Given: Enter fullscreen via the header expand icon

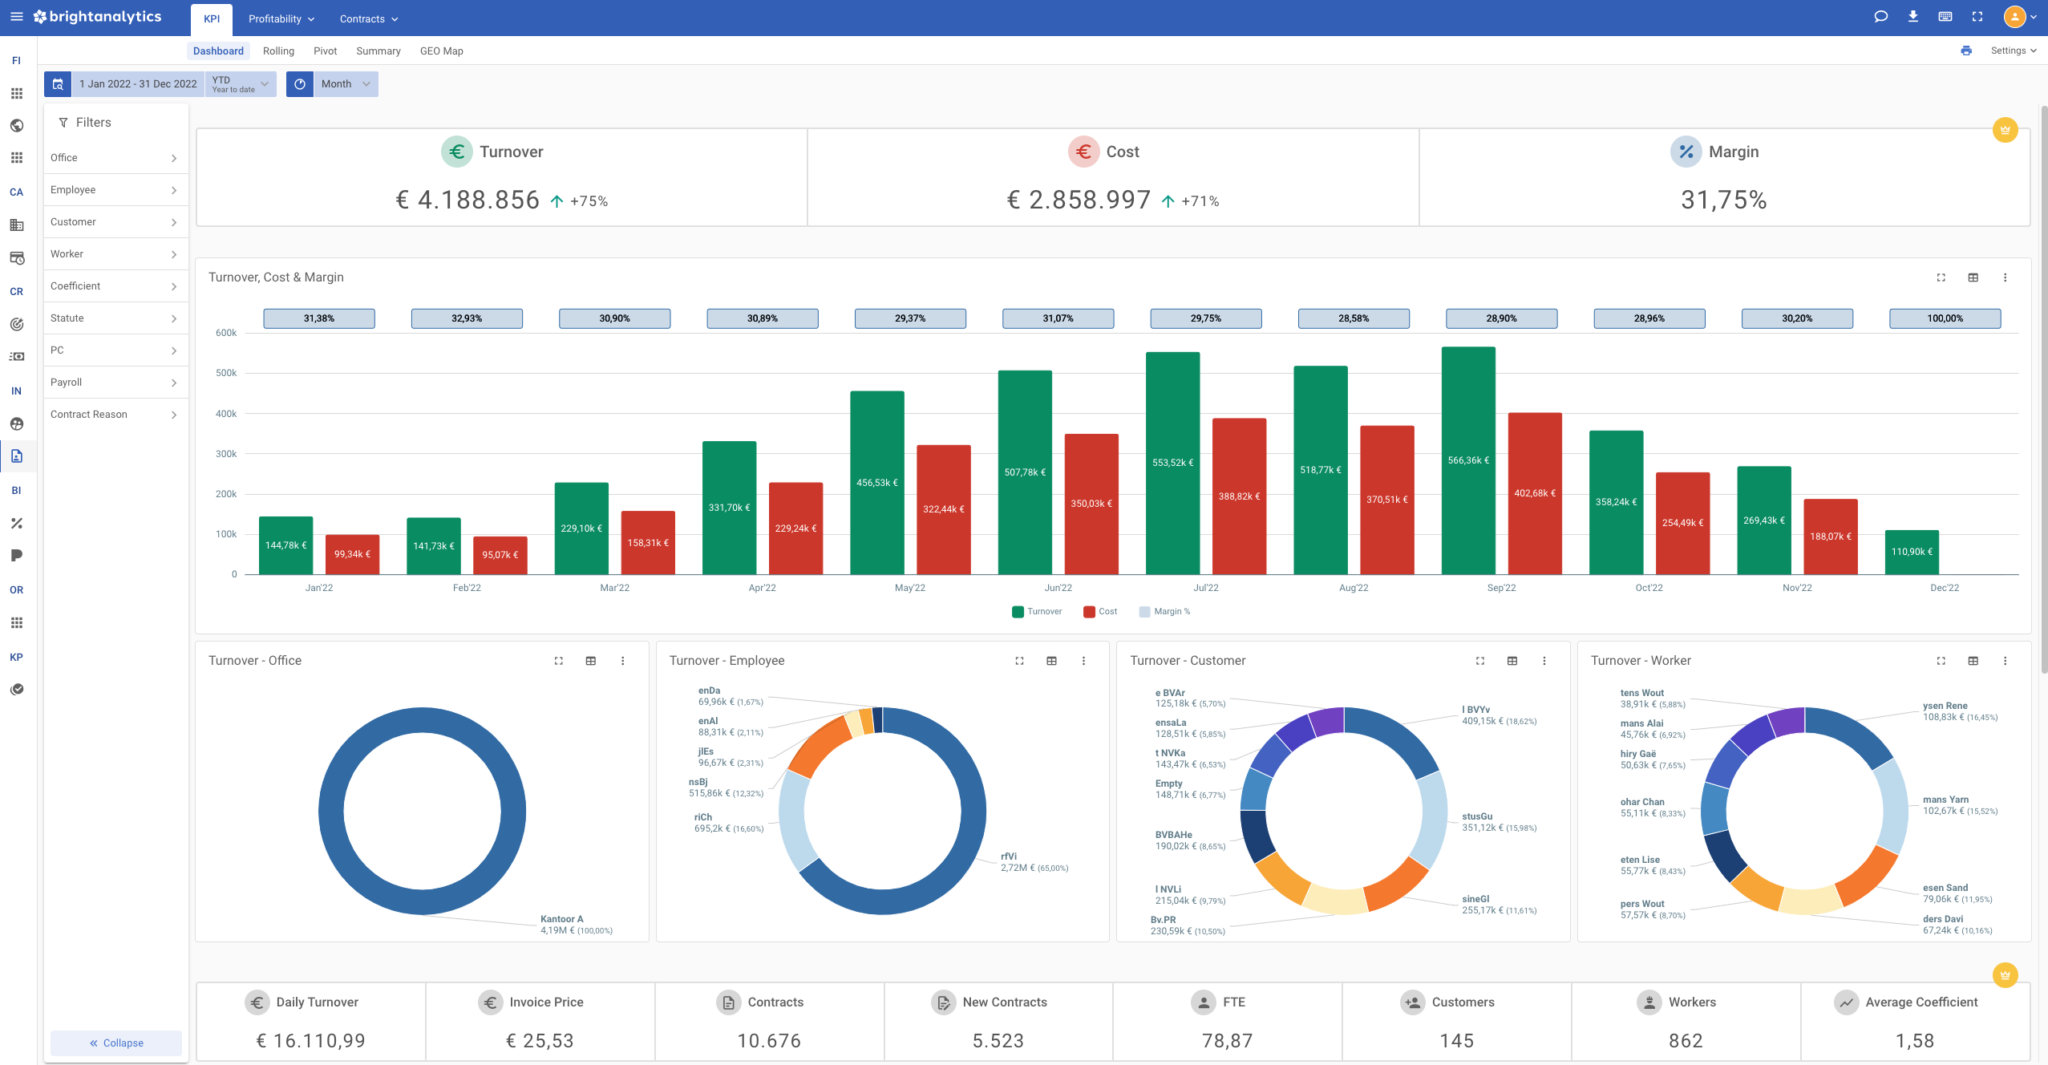Looking at the screenshot, I should (x=1977, y=16).
